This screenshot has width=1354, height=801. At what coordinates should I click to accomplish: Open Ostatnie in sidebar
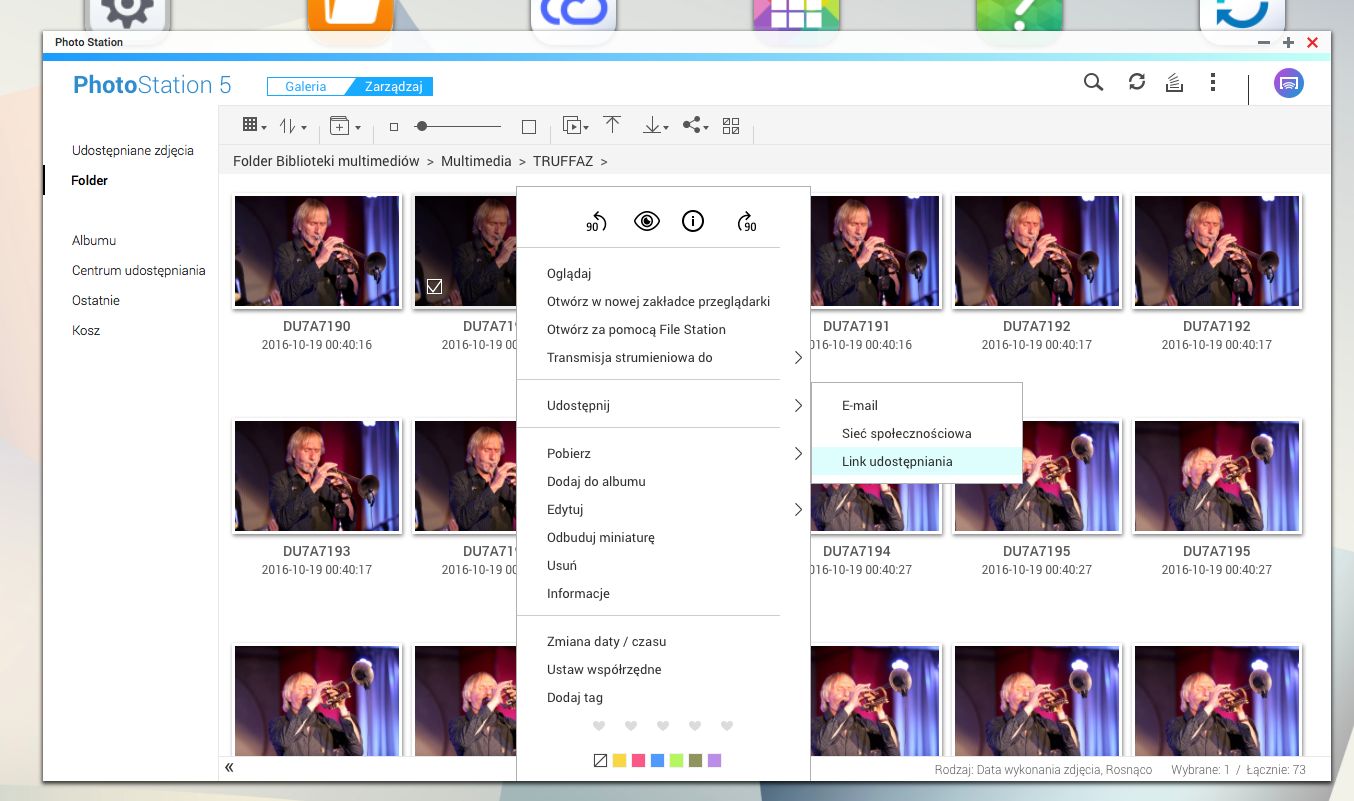pyautogui.click(x=96, y=300)
